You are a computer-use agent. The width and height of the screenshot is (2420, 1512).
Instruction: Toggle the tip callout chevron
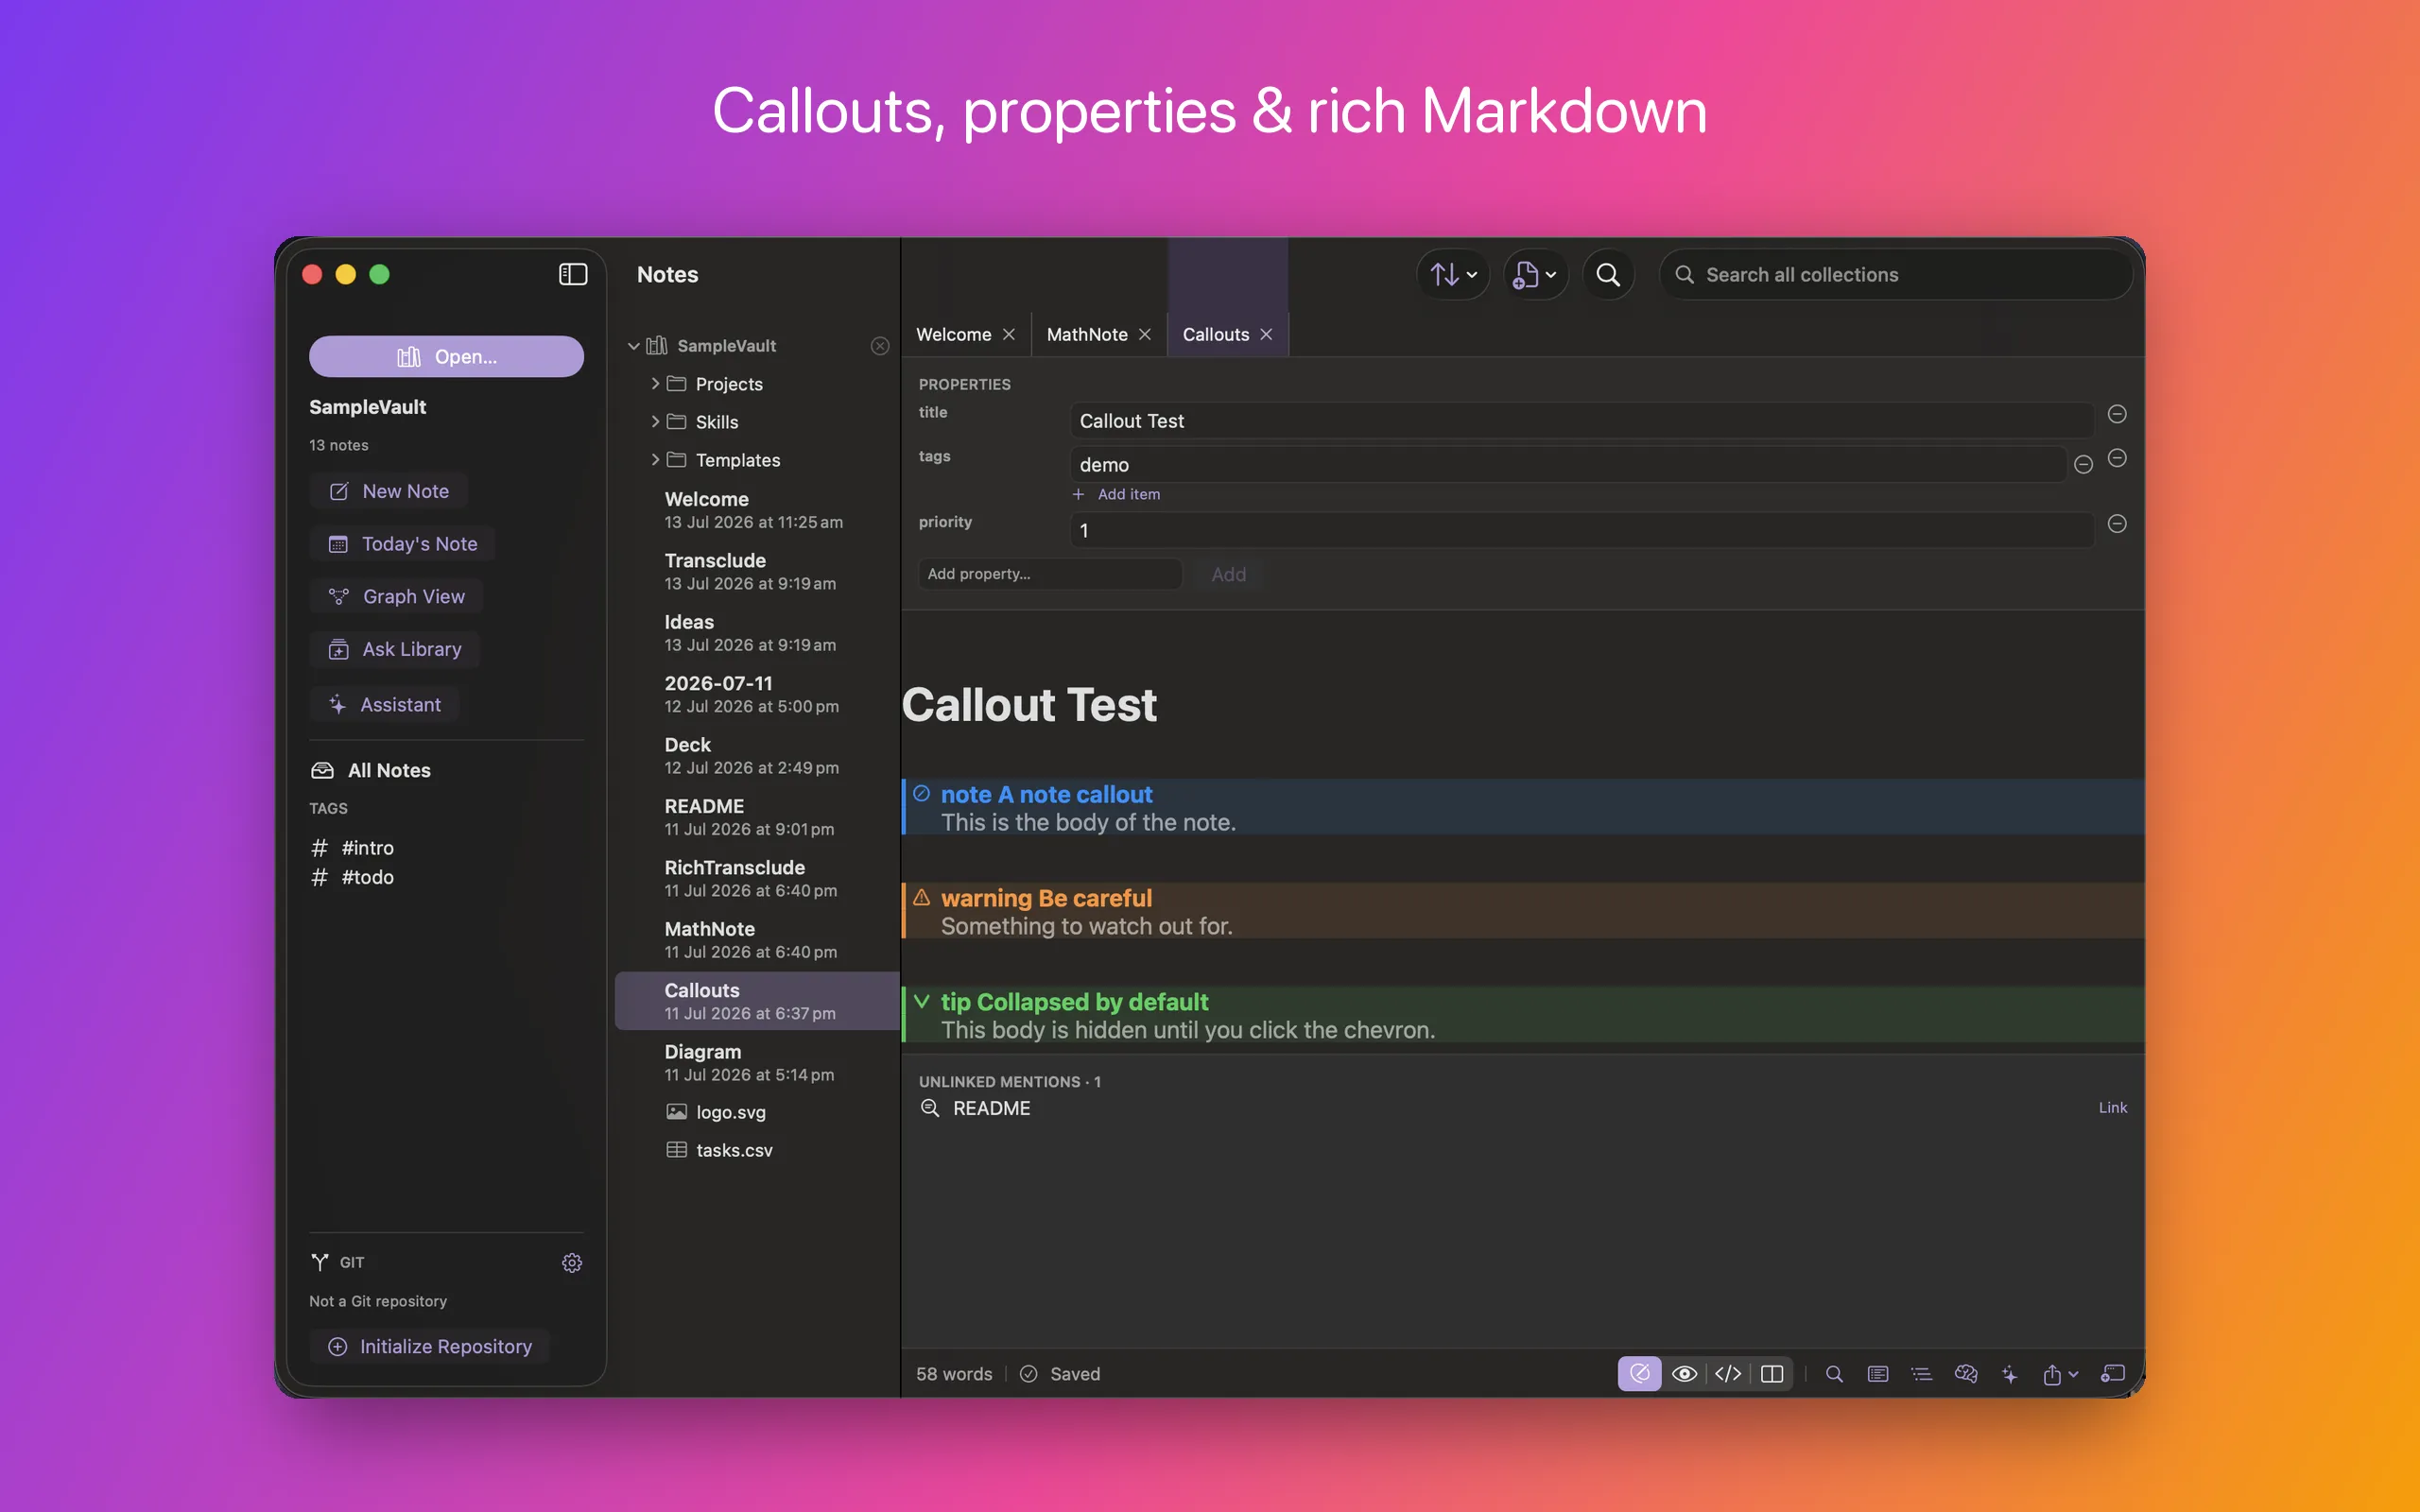(x=921, y=1001)
